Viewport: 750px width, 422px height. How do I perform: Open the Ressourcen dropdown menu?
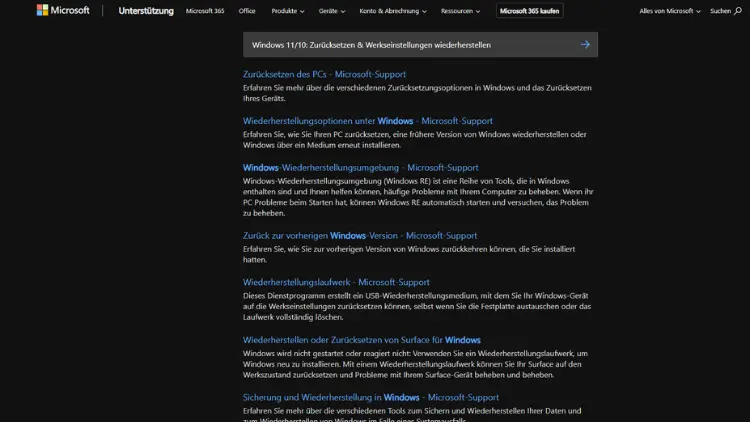(x=460, y=11)
